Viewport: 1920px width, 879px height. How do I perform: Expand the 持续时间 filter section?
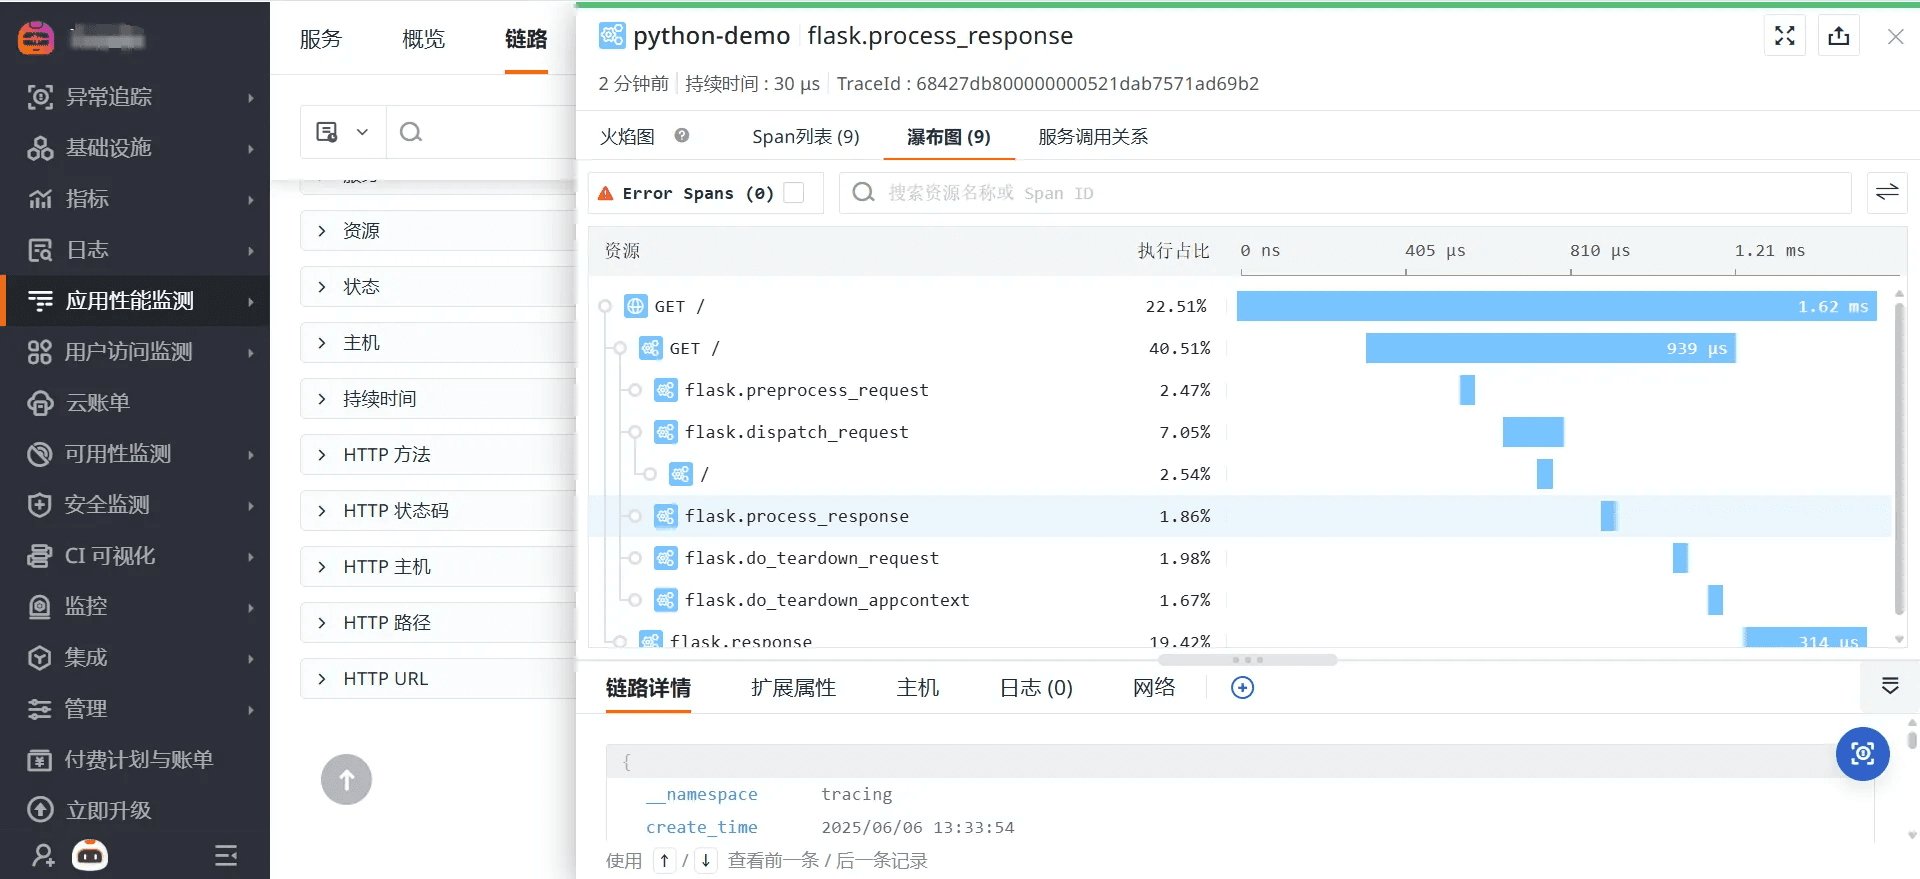tap(322, 399)
